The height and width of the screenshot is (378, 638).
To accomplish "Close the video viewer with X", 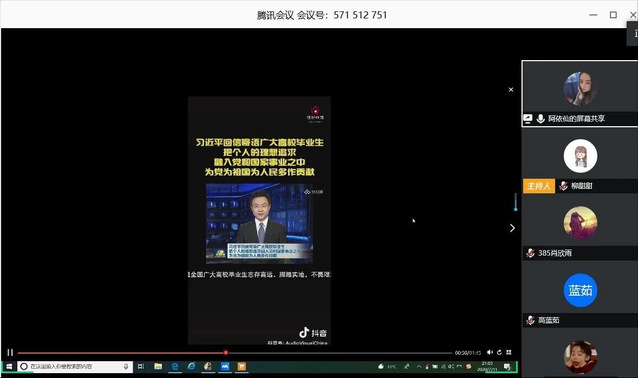I will (511, 90).
